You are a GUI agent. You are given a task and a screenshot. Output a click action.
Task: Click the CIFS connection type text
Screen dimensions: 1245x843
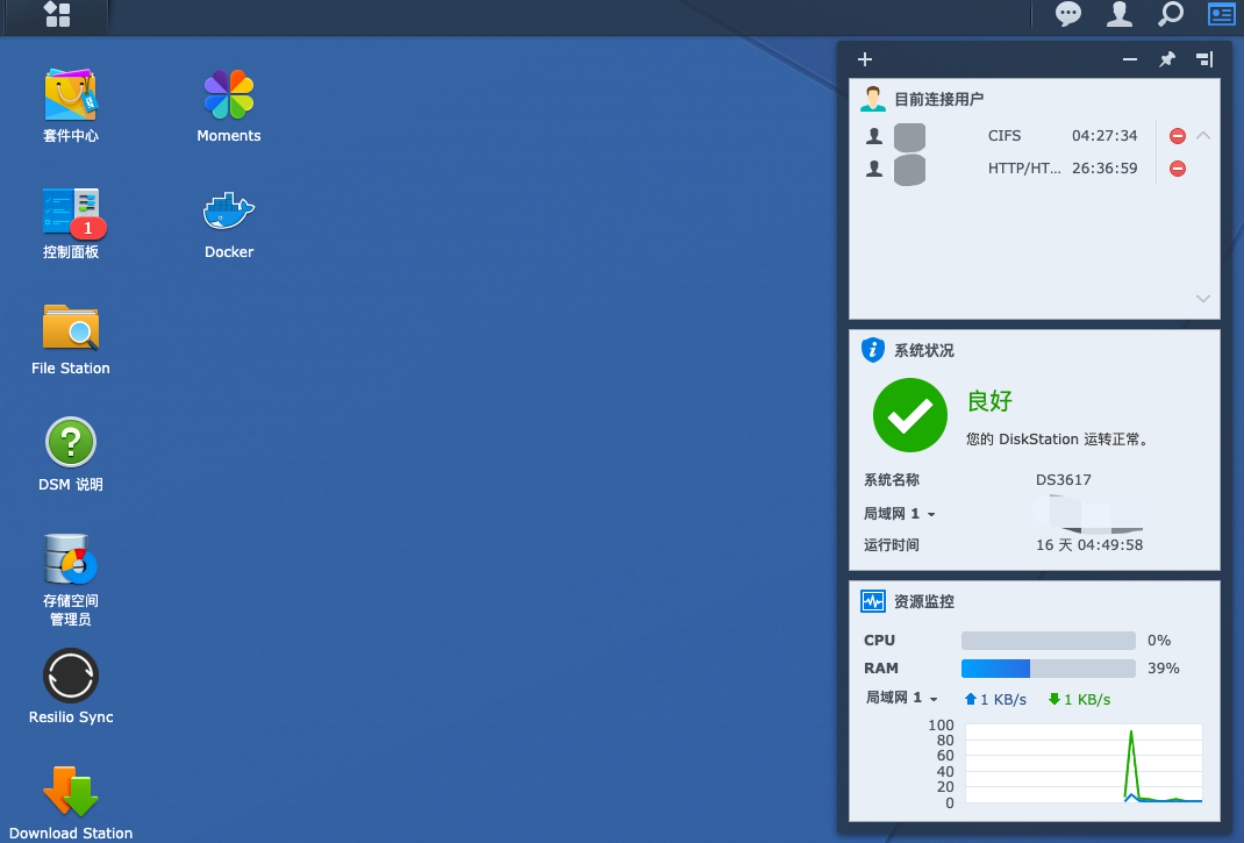pyautogui.click(x=1005, y=136)
